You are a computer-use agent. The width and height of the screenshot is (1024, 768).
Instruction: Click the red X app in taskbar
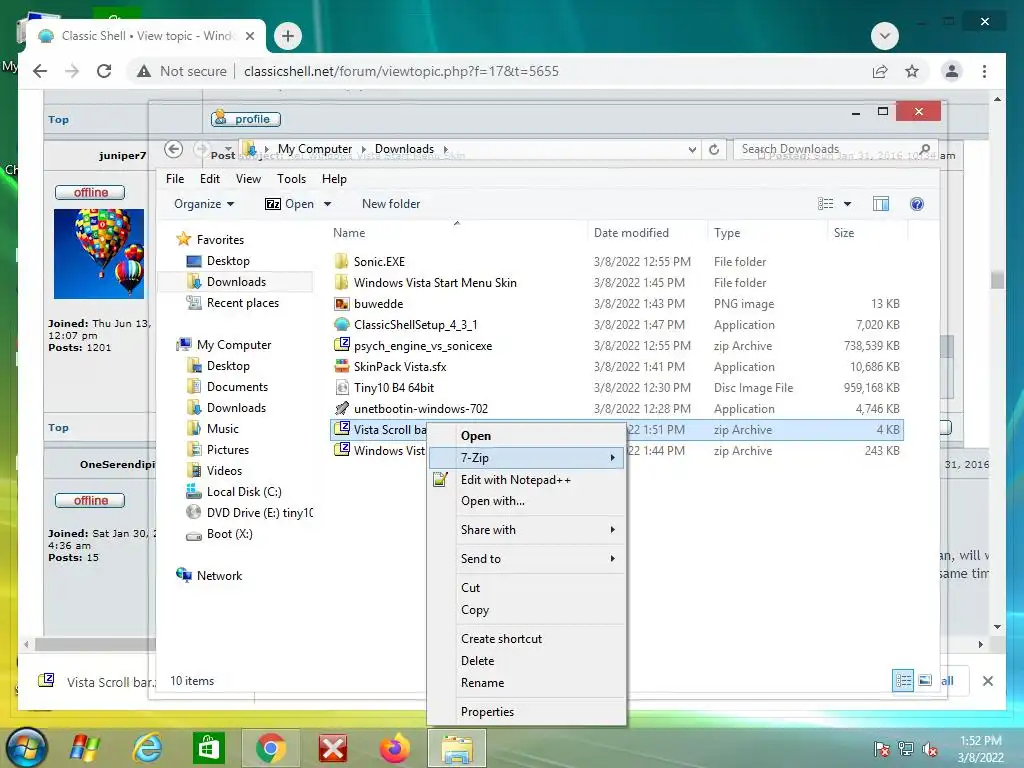pos(332,748)
